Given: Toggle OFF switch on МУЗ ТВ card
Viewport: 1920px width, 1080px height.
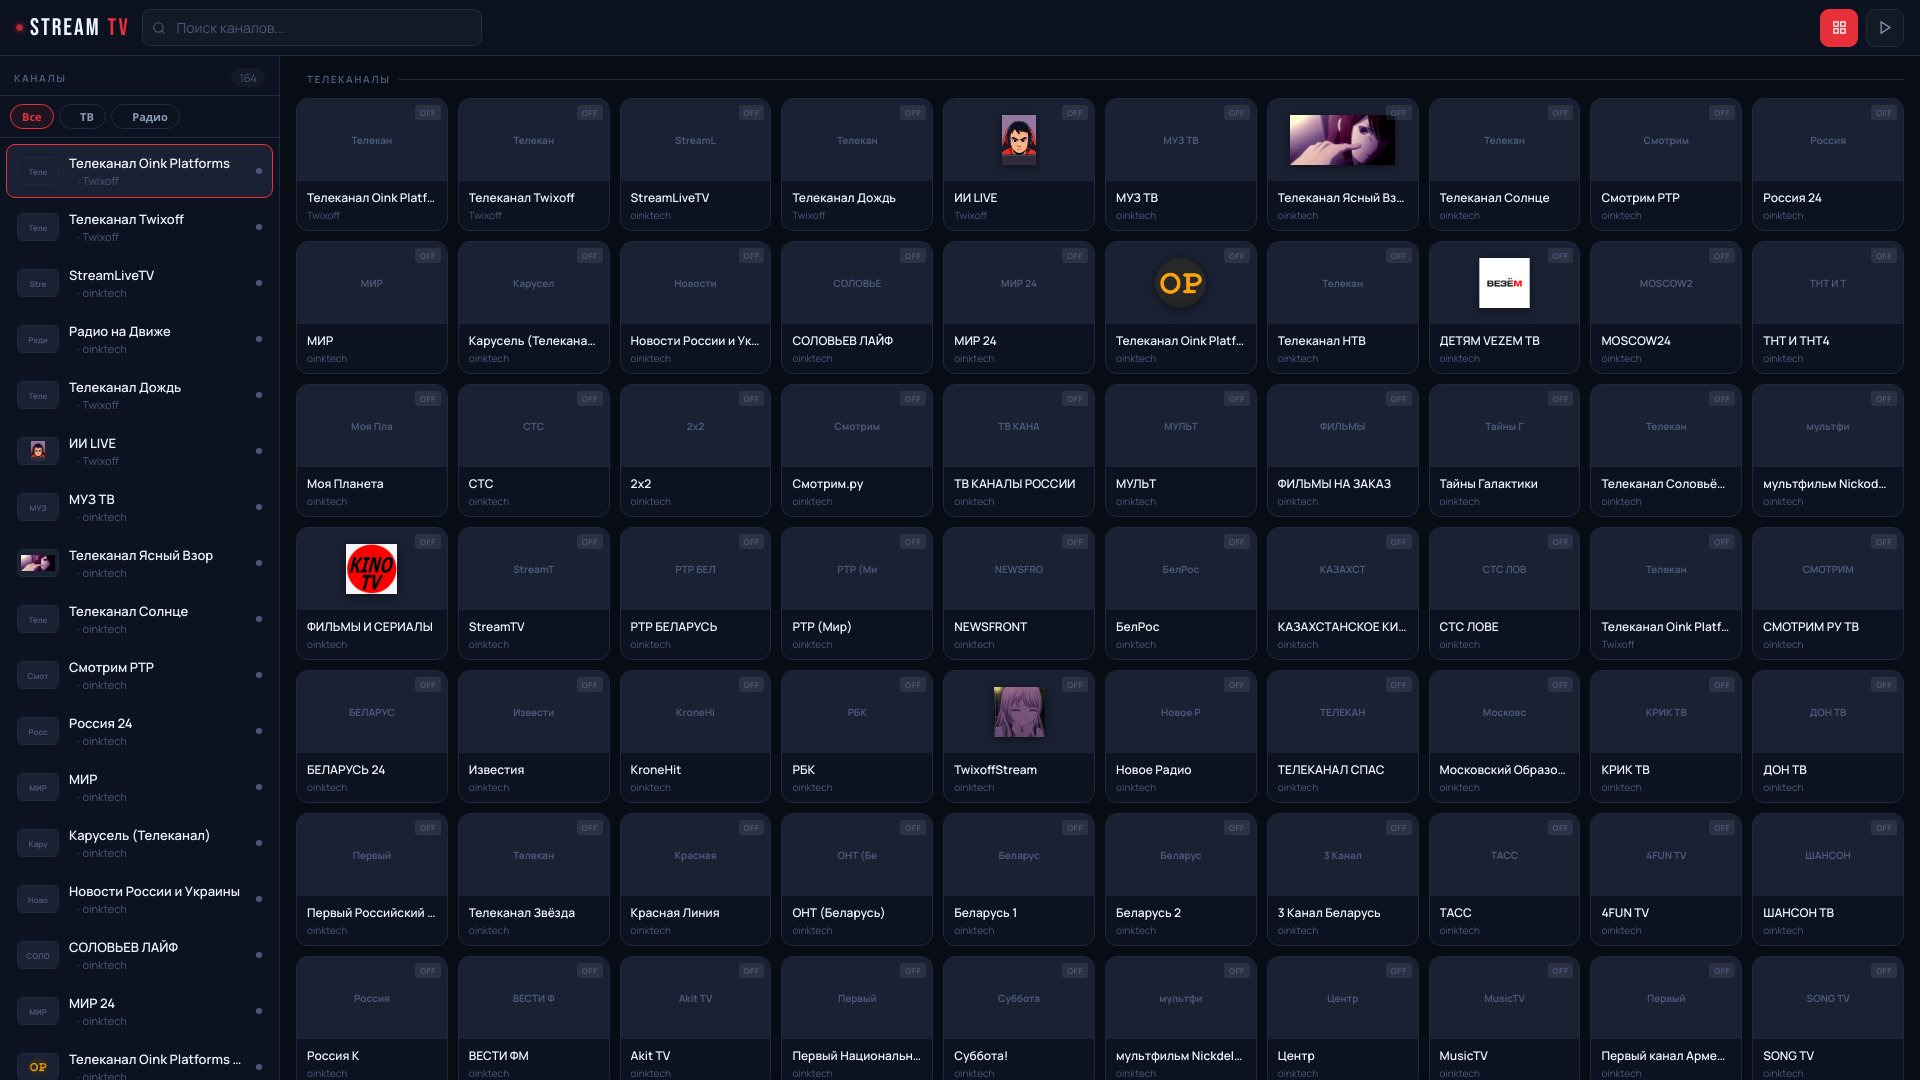Looking at the screenshot, I should 1237,113.
